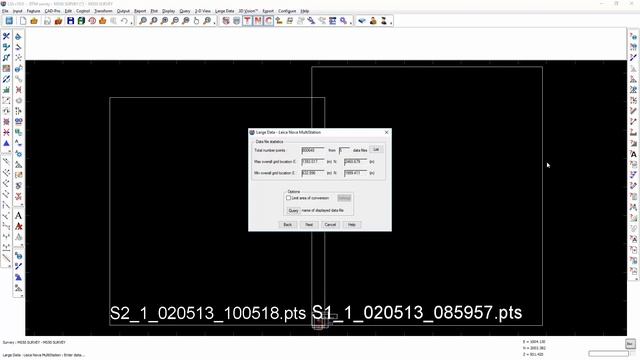Open the Query menu

point(185,11)
